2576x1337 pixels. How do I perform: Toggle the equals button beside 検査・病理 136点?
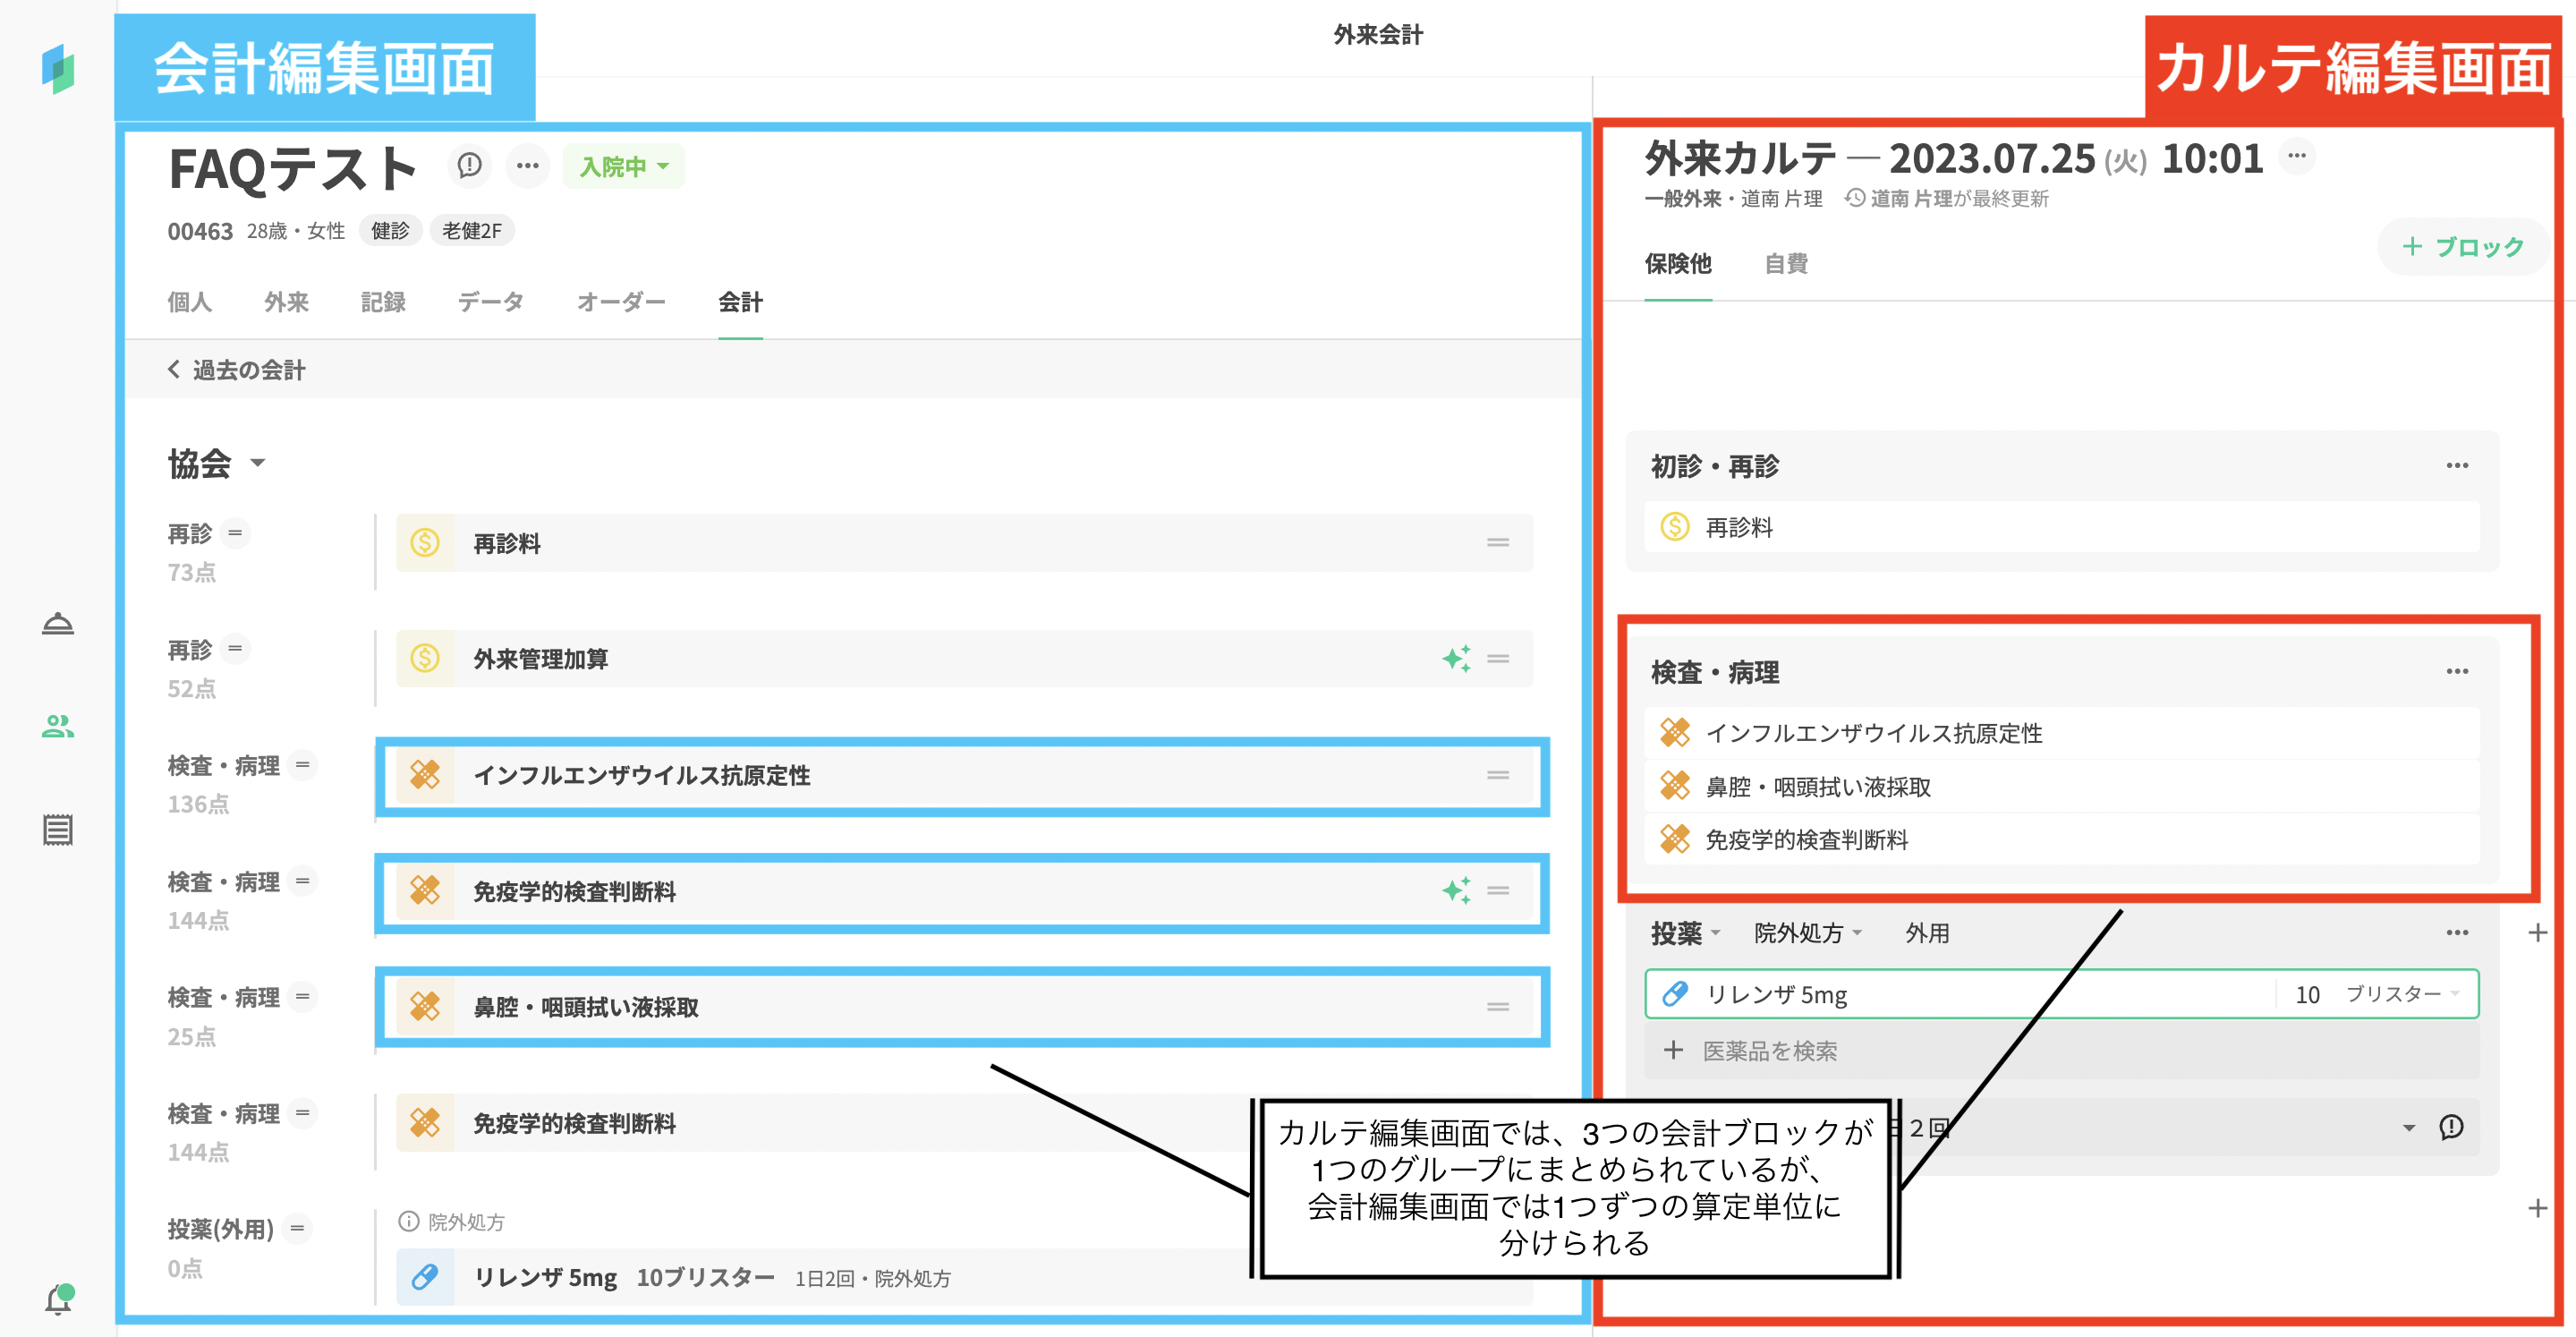(x=302, y=765)
